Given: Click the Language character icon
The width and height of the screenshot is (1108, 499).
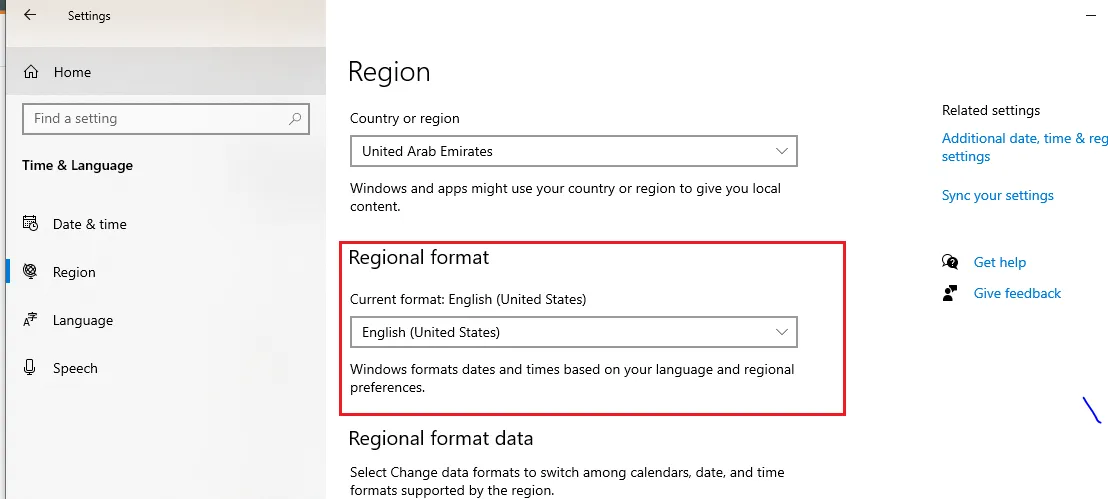Looking at the screenshot, I should (x=31, y=320).
